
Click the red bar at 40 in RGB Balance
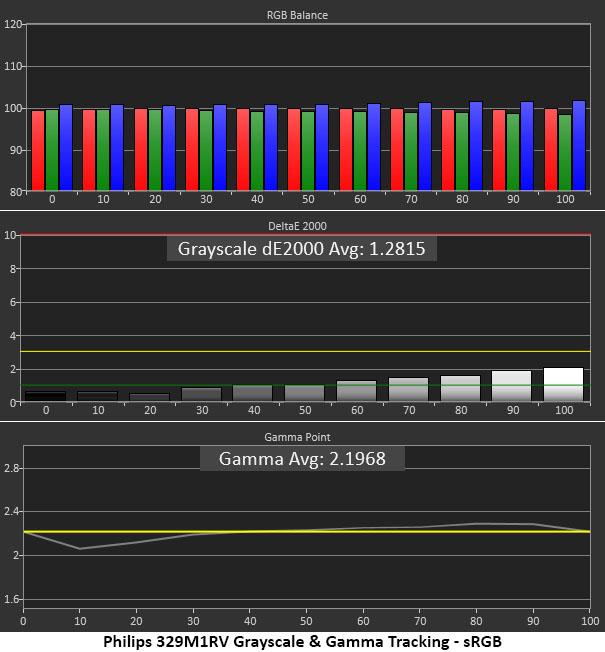pyautogui.click(x=243, y=150)
